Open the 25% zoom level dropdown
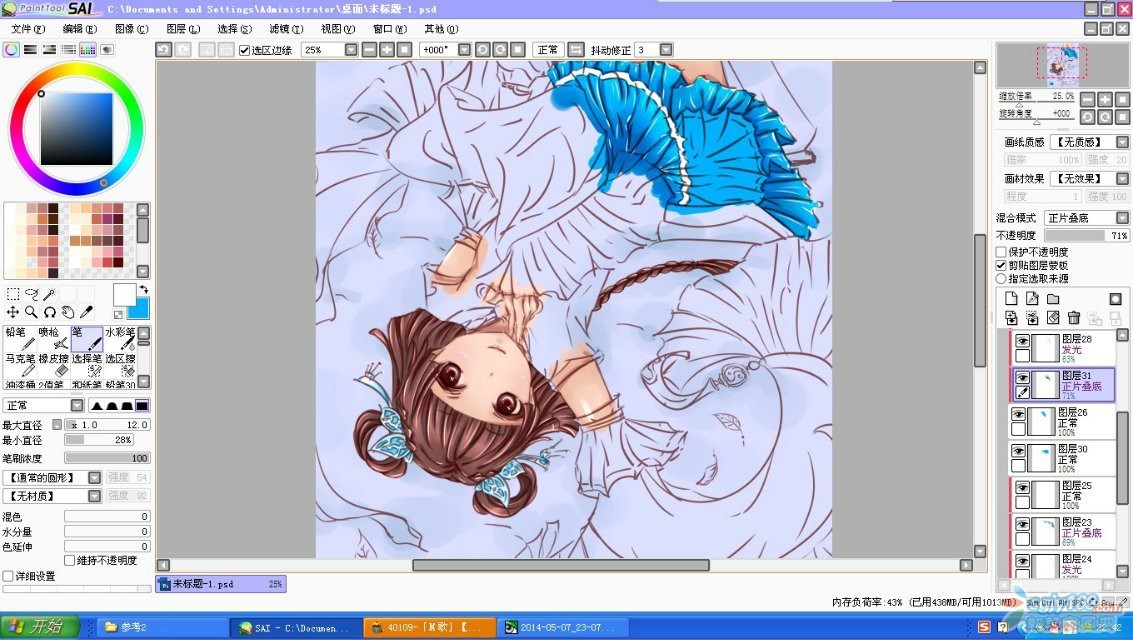 (351, 50)
